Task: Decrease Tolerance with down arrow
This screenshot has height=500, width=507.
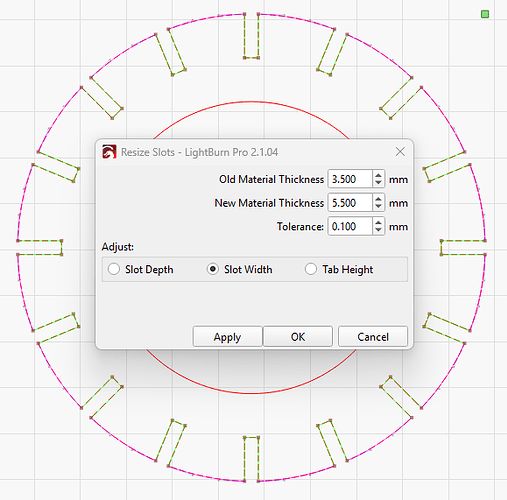Action: 378,231
